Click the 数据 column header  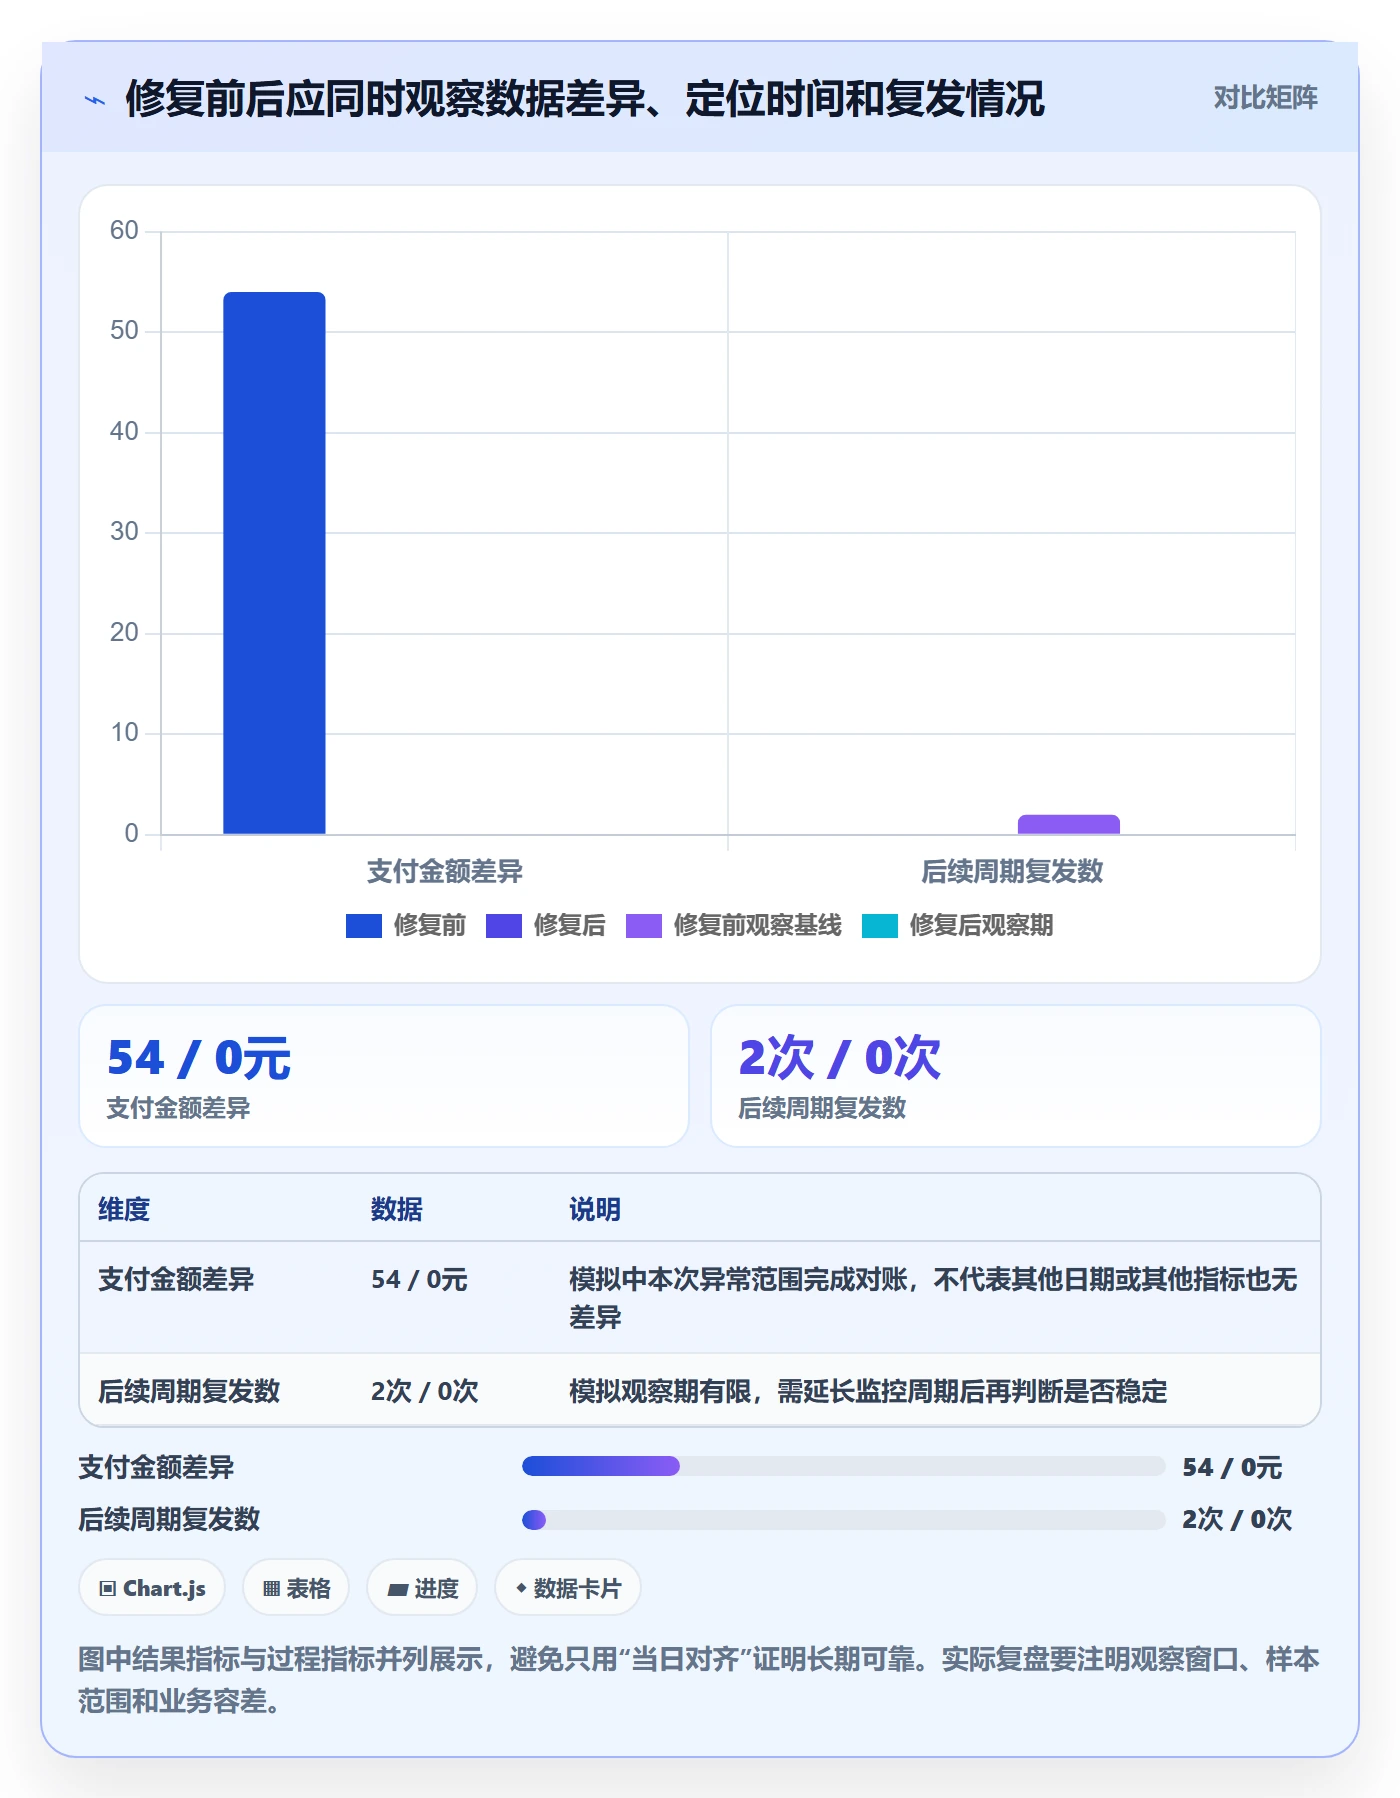pyautogui.click(x=397, y=1209)
